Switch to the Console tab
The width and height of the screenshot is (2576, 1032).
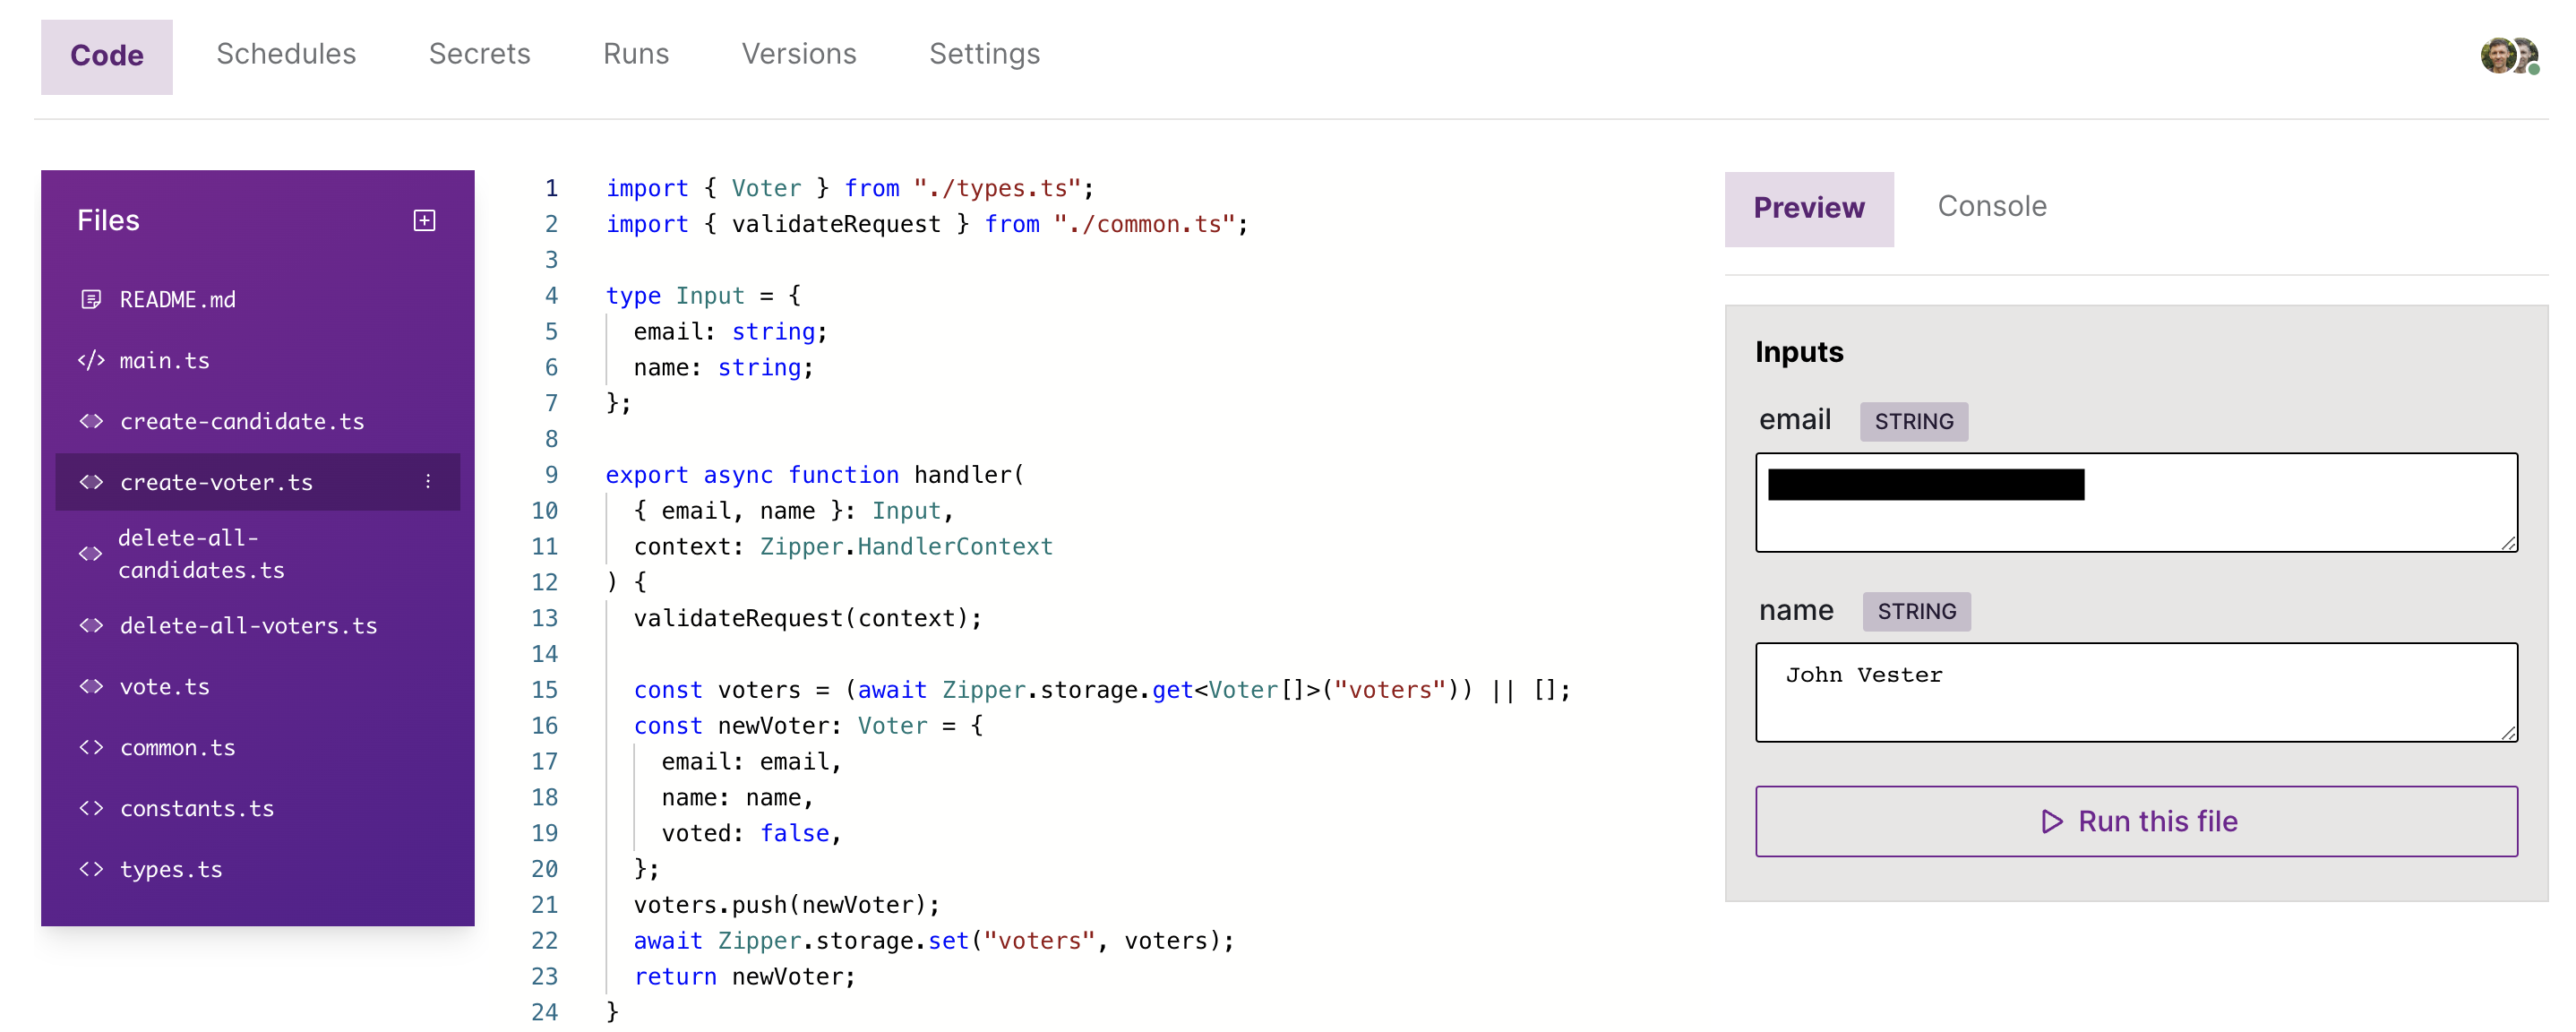(x=1991, y=206)
